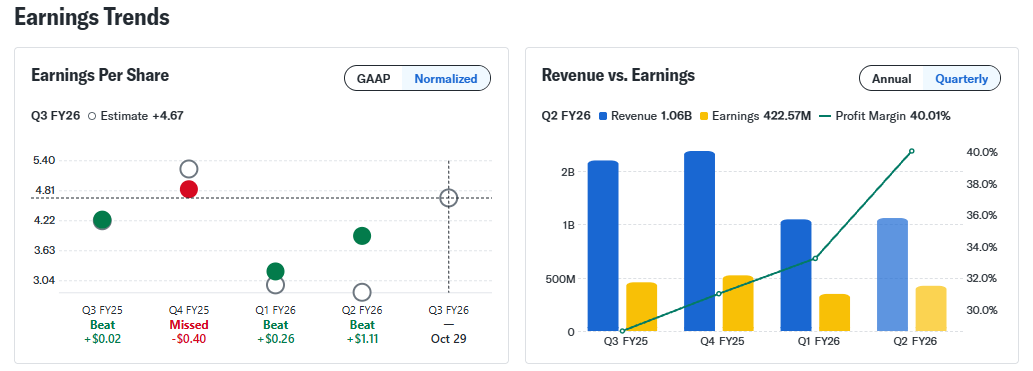
Task: Click the Estimate '+4.67' value
Action: click(167, 116)
